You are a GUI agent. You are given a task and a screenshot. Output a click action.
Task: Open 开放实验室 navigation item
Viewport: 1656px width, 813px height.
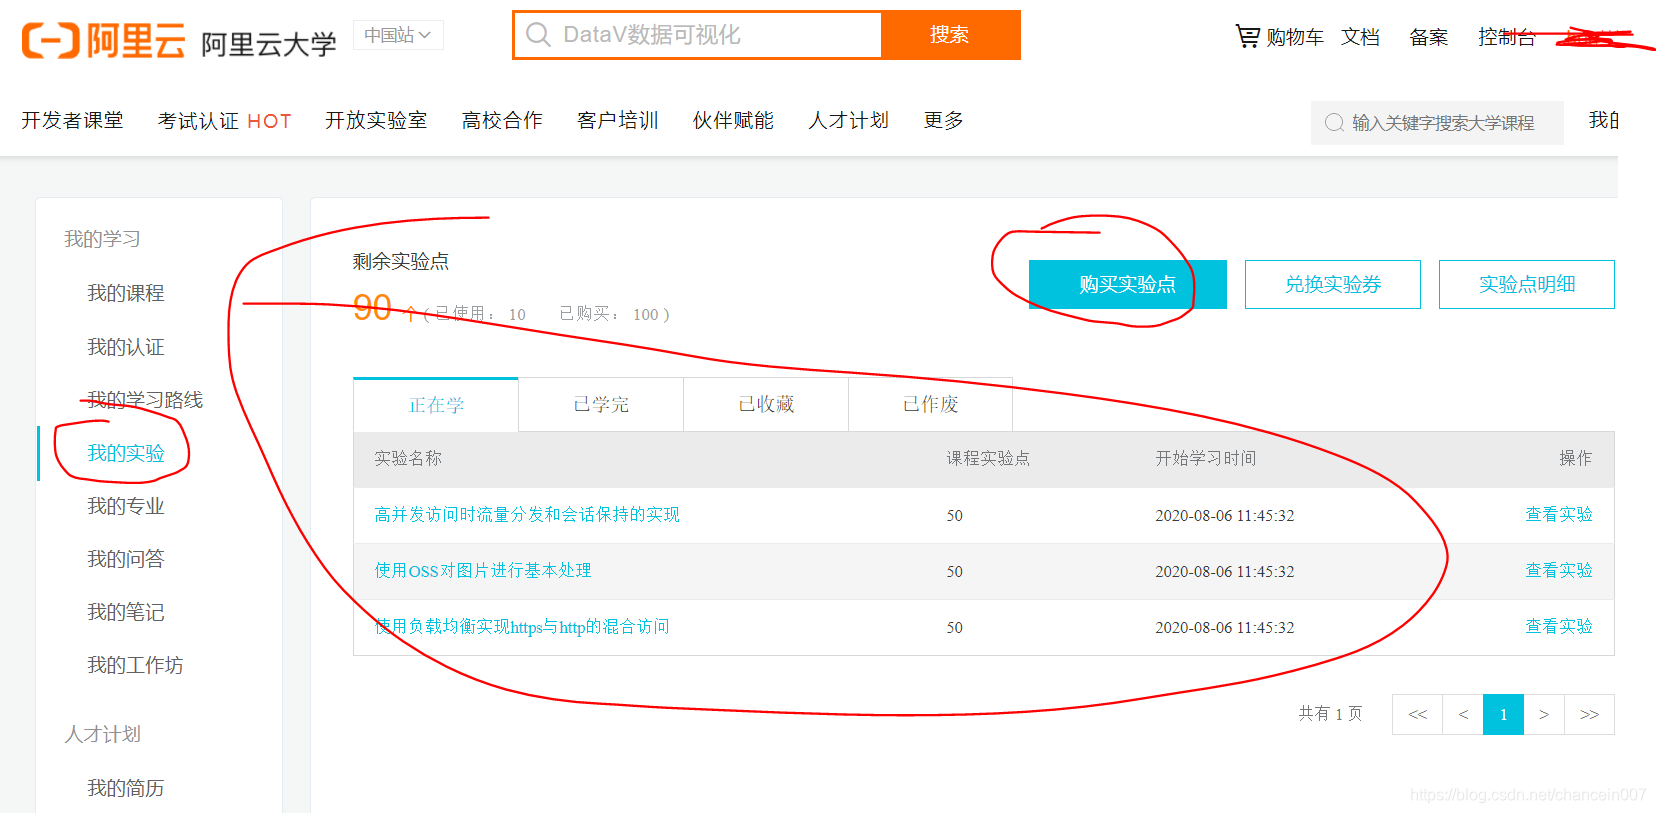click(376, 120)
